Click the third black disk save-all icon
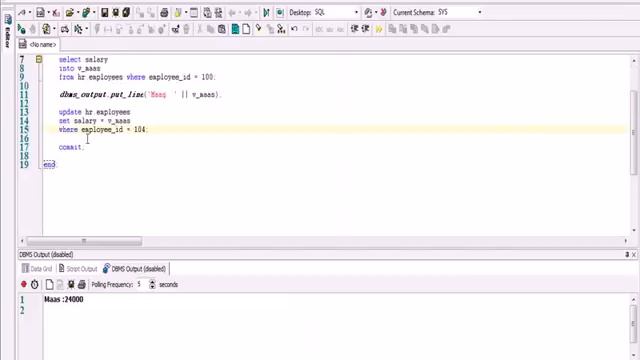640x360 pixels. click(x=126, y=13)
